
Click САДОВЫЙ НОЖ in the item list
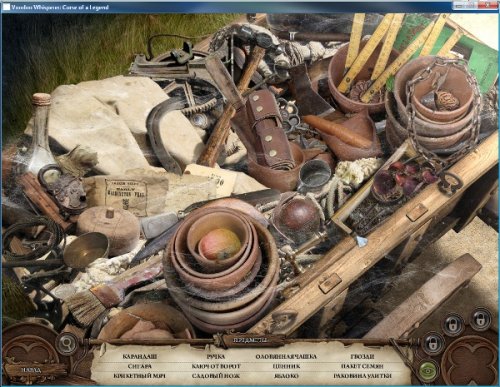[x=215, y=376]
